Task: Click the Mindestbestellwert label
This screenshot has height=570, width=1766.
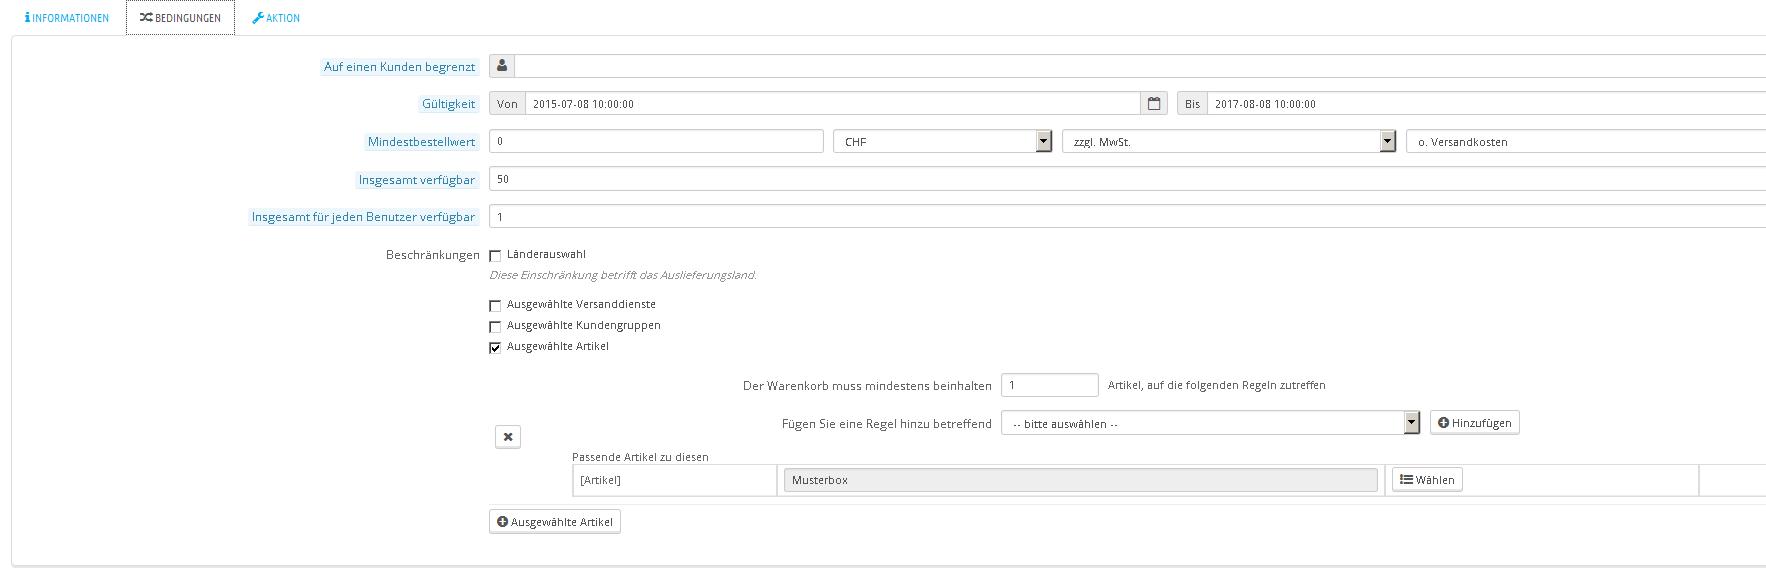Action: [421, 142]
